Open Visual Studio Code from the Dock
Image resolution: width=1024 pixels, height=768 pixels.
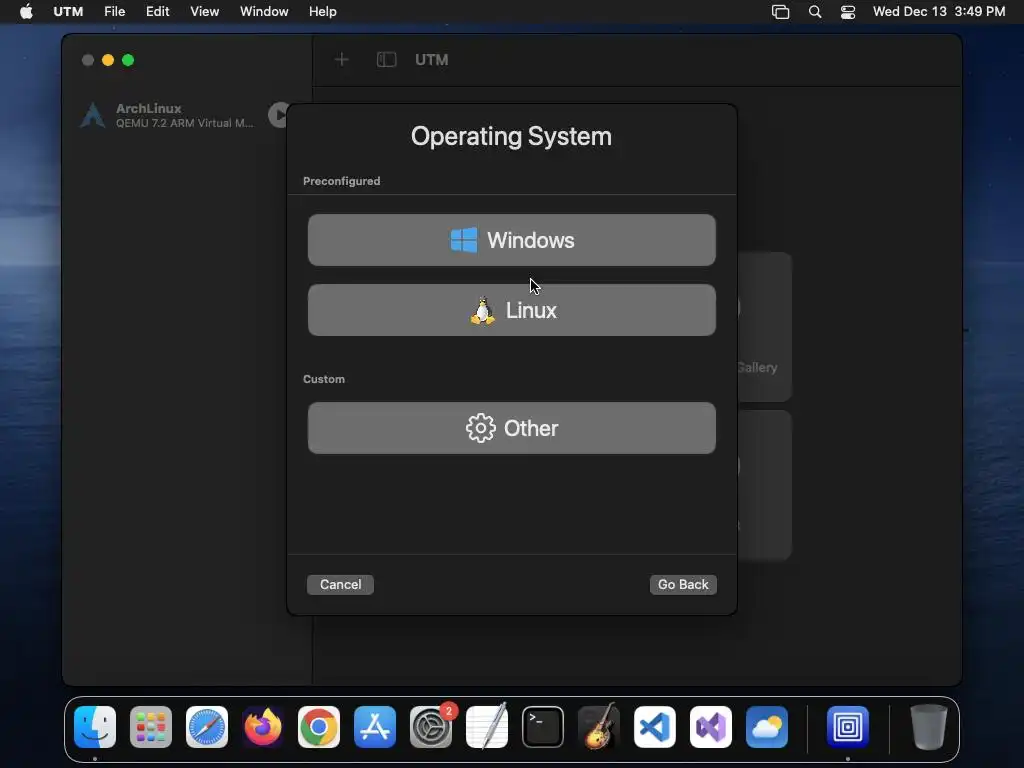654,727
